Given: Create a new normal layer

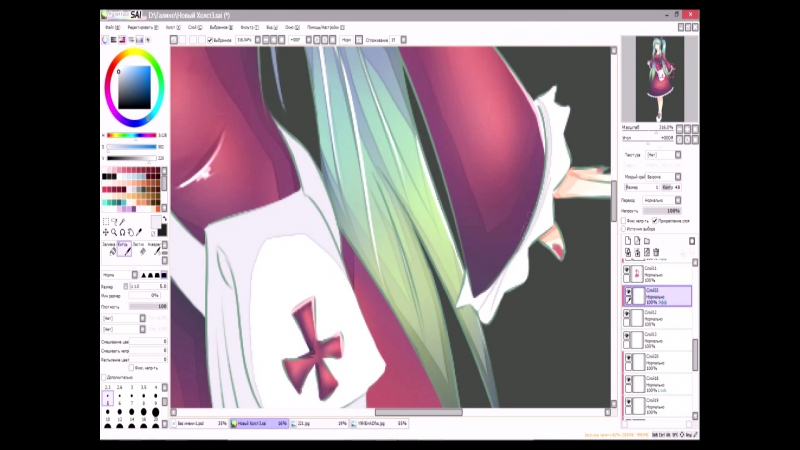Looking at the screenshot, I should (628, 241).
